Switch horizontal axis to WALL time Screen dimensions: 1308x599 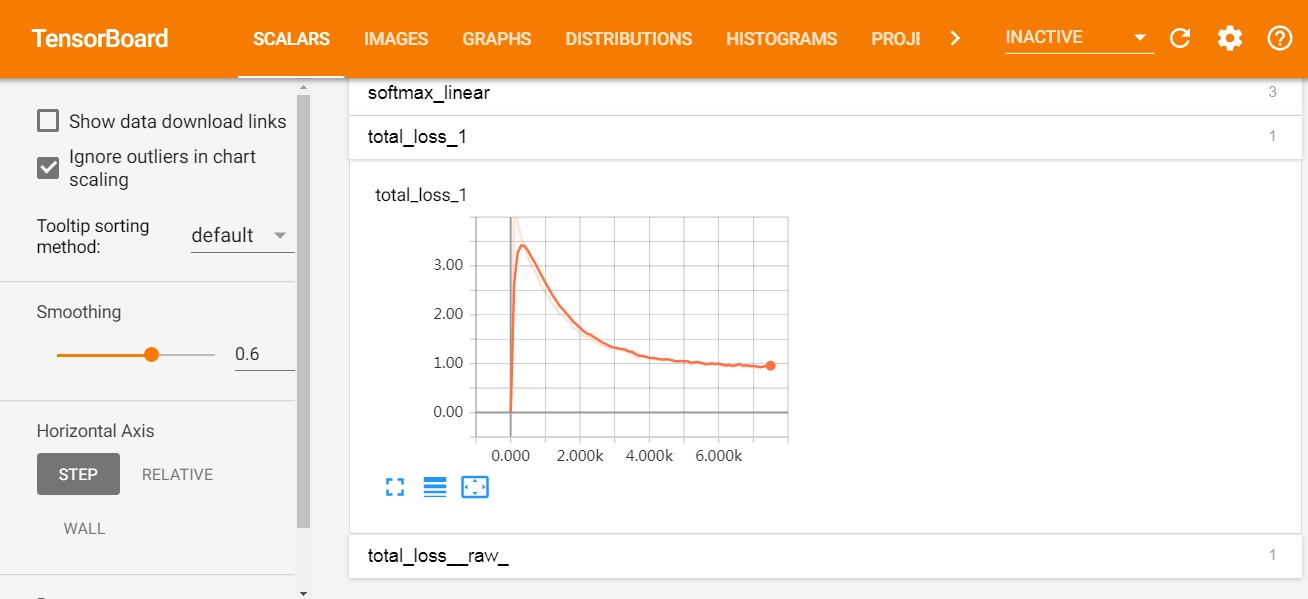point(84,528)
